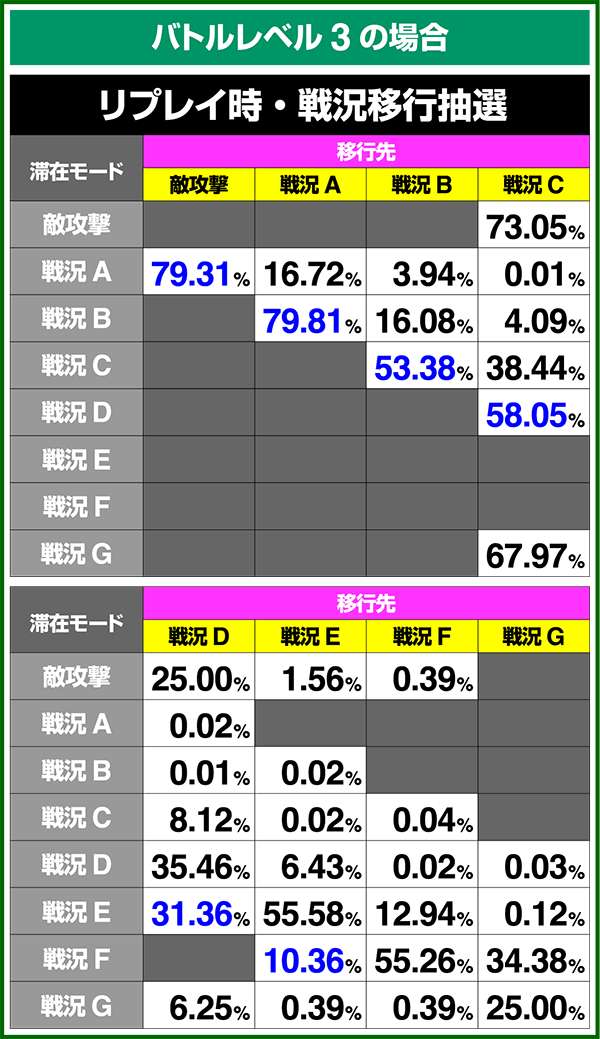
Task: Click the 34.38% cell in 戦況 F row
Action: (x=534, y=960)
